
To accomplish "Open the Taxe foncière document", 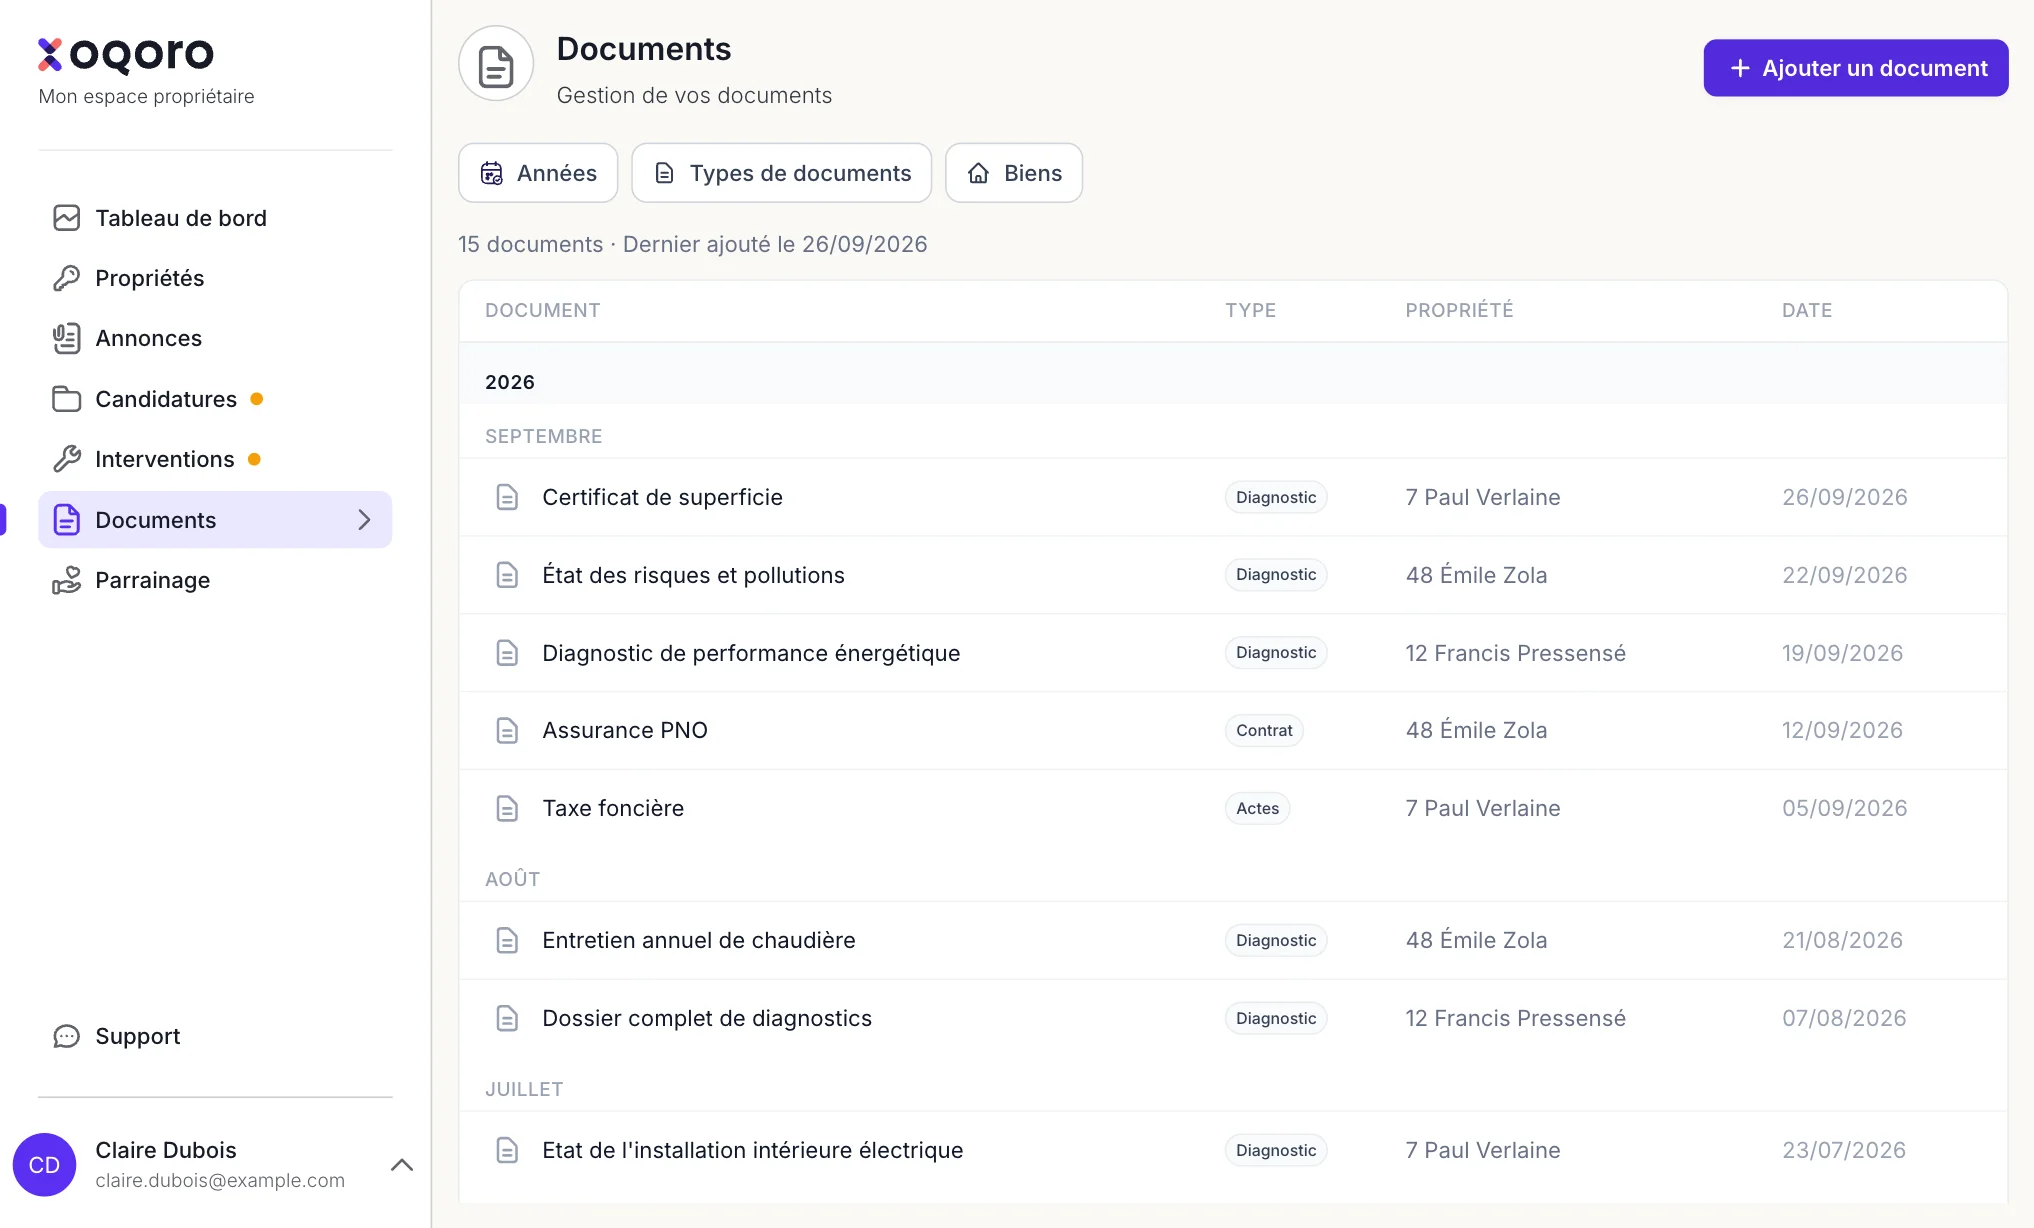I will pyautogui.click(x=613, y=808).
